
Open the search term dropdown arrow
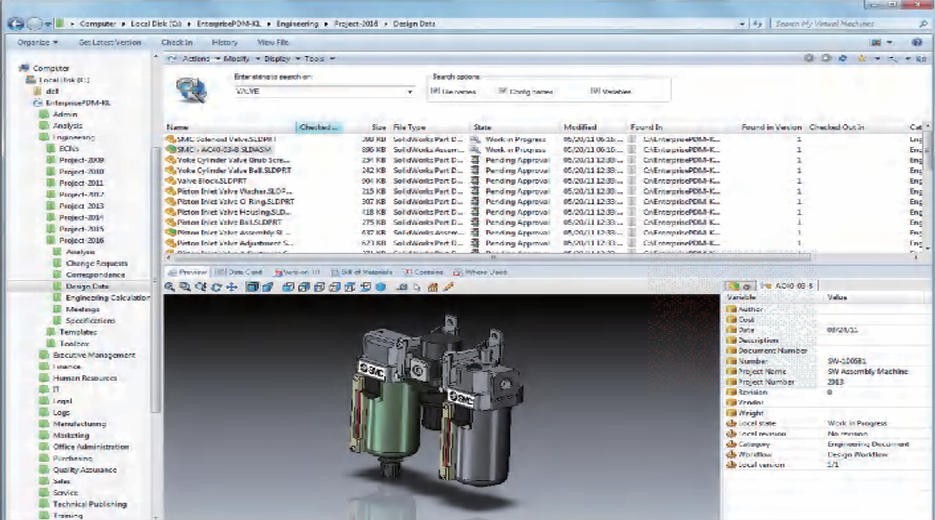click(x=410, y=91)
